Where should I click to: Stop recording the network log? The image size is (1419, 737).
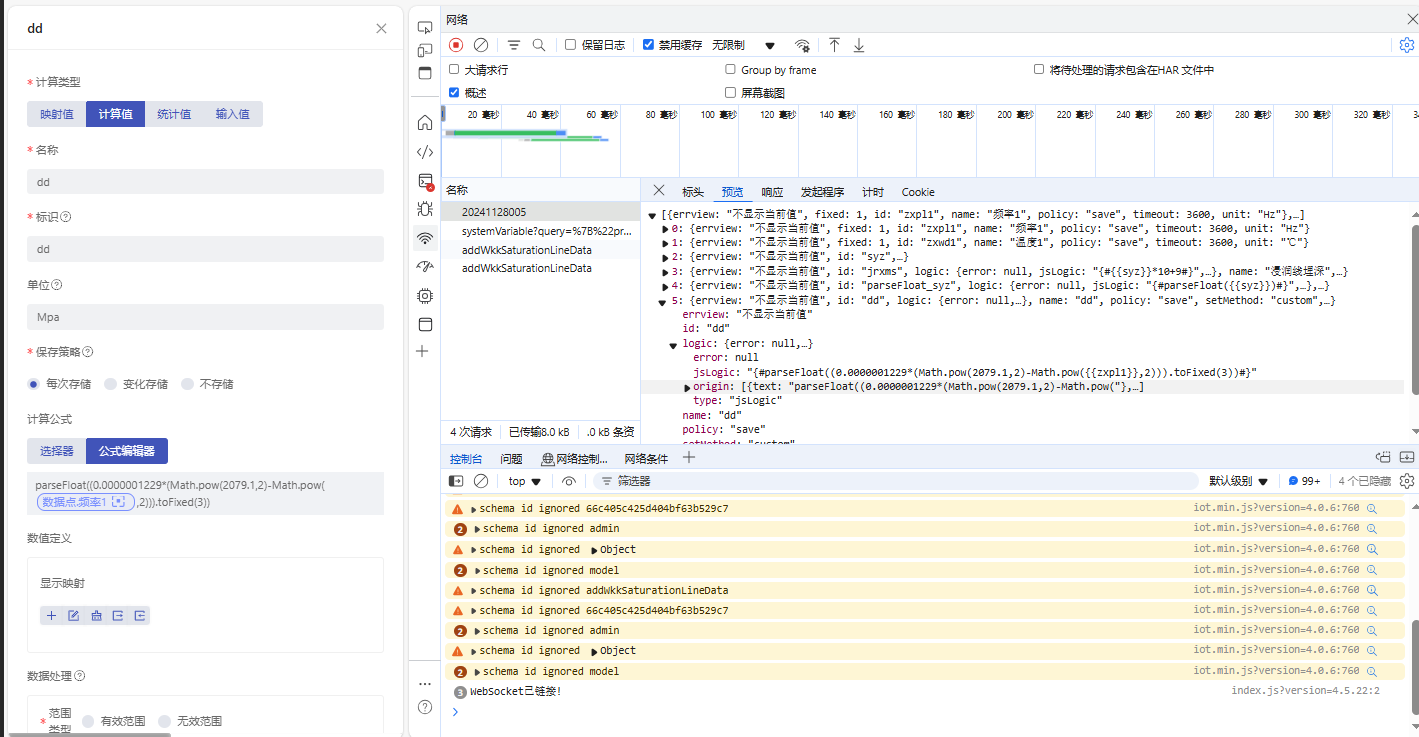pyautogui.click(x=456, y=45)
